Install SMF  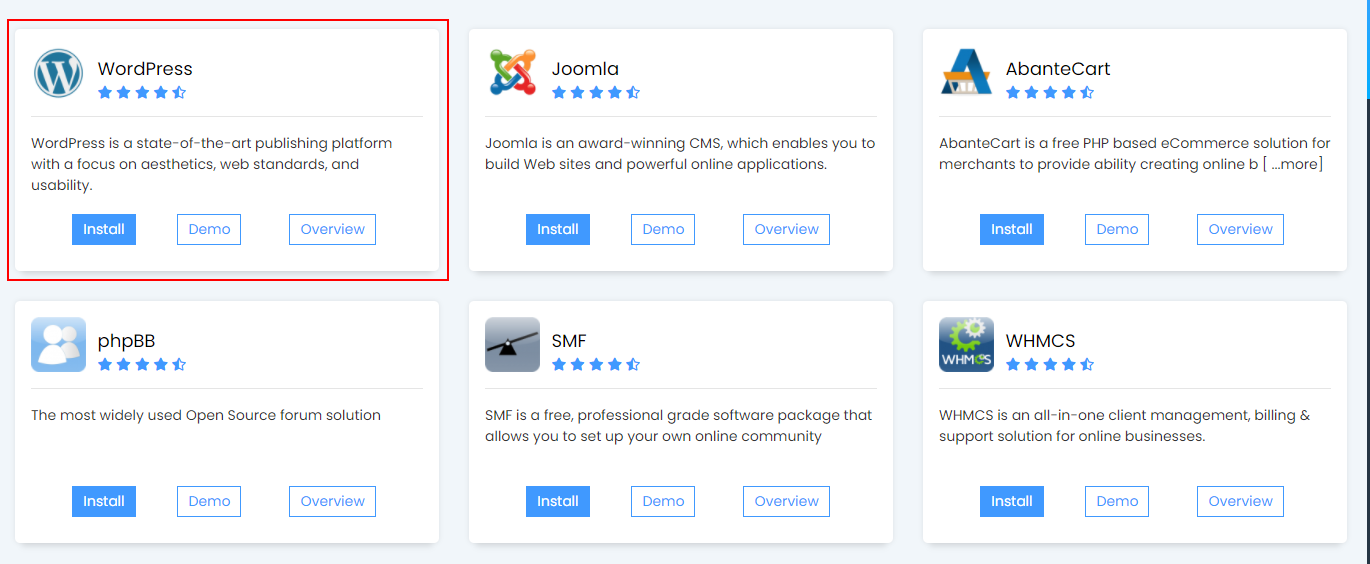pos(558,501)
